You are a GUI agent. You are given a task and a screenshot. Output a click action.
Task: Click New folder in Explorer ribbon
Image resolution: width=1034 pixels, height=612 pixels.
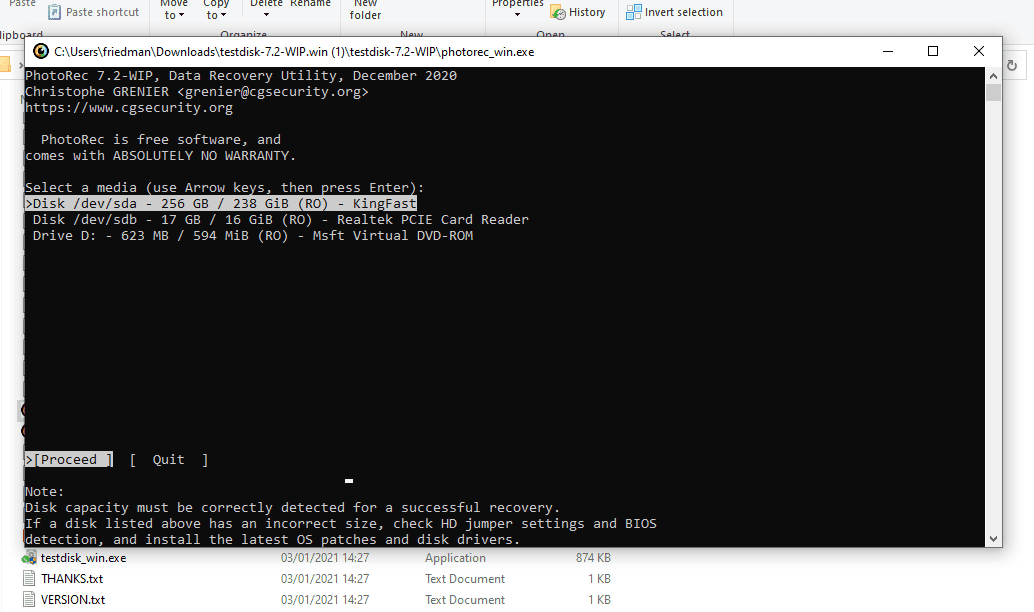point(365,9)
